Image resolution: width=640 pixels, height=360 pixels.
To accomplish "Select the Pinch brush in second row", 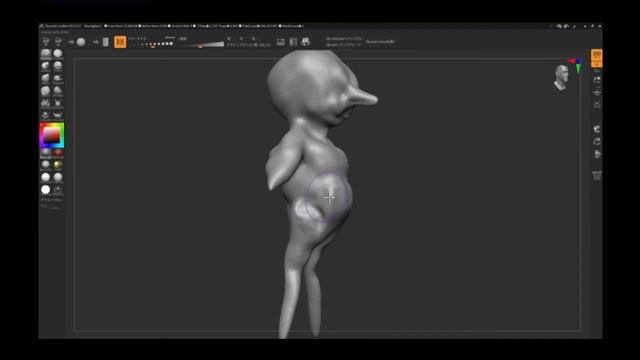I will [x=58, y=66].
